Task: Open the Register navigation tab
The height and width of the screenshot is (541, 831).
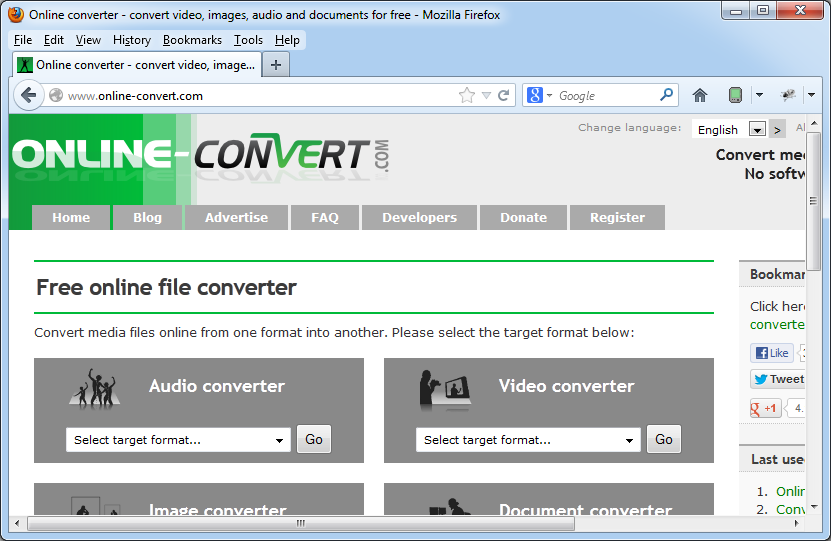Action: tap(617, 217)
